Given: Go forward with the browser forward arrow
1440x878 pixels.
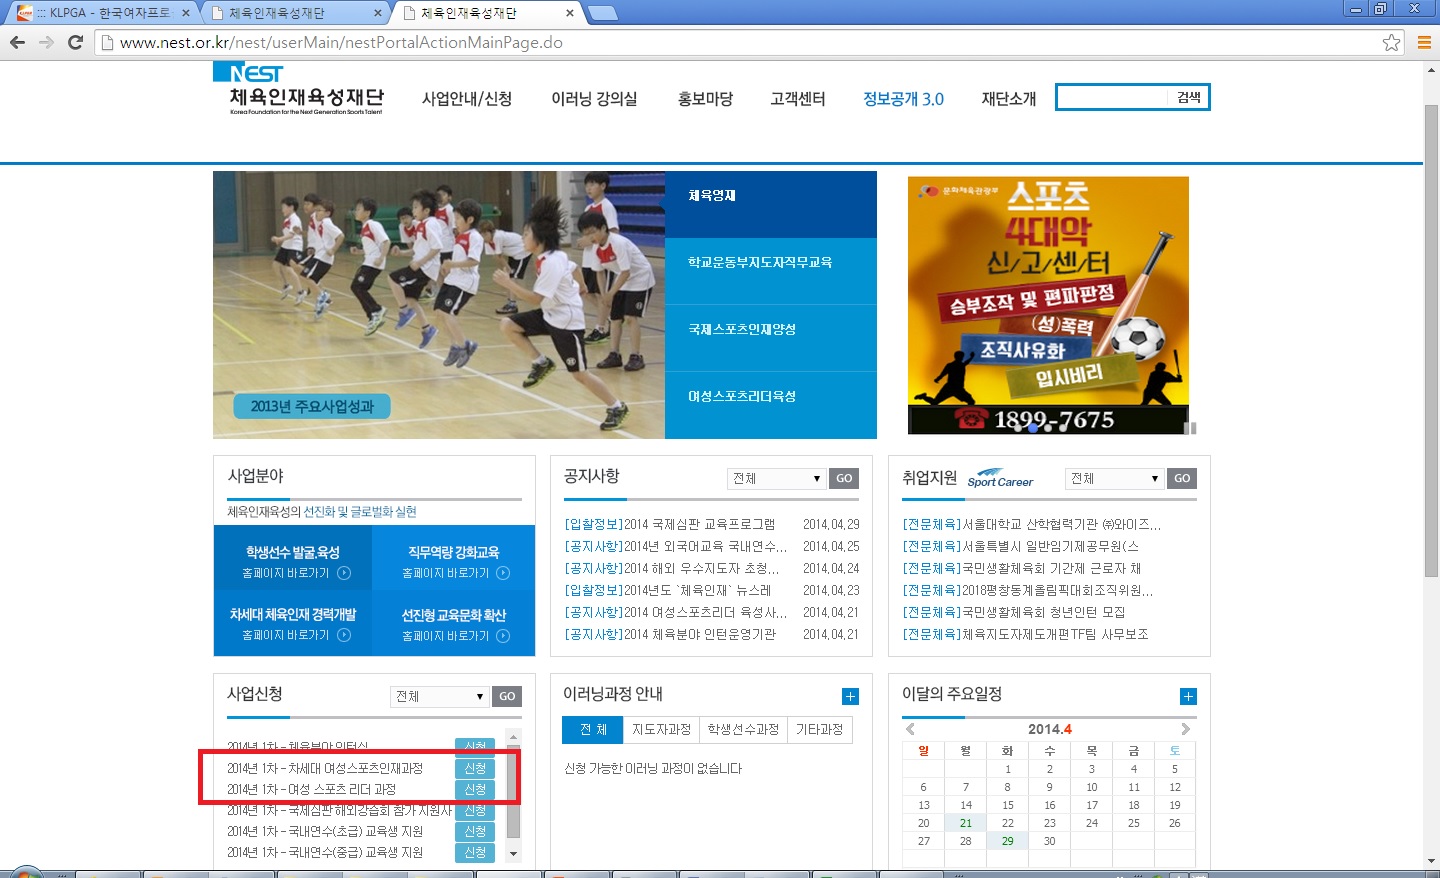Looking at the screenshot, I should pos(46,42).
